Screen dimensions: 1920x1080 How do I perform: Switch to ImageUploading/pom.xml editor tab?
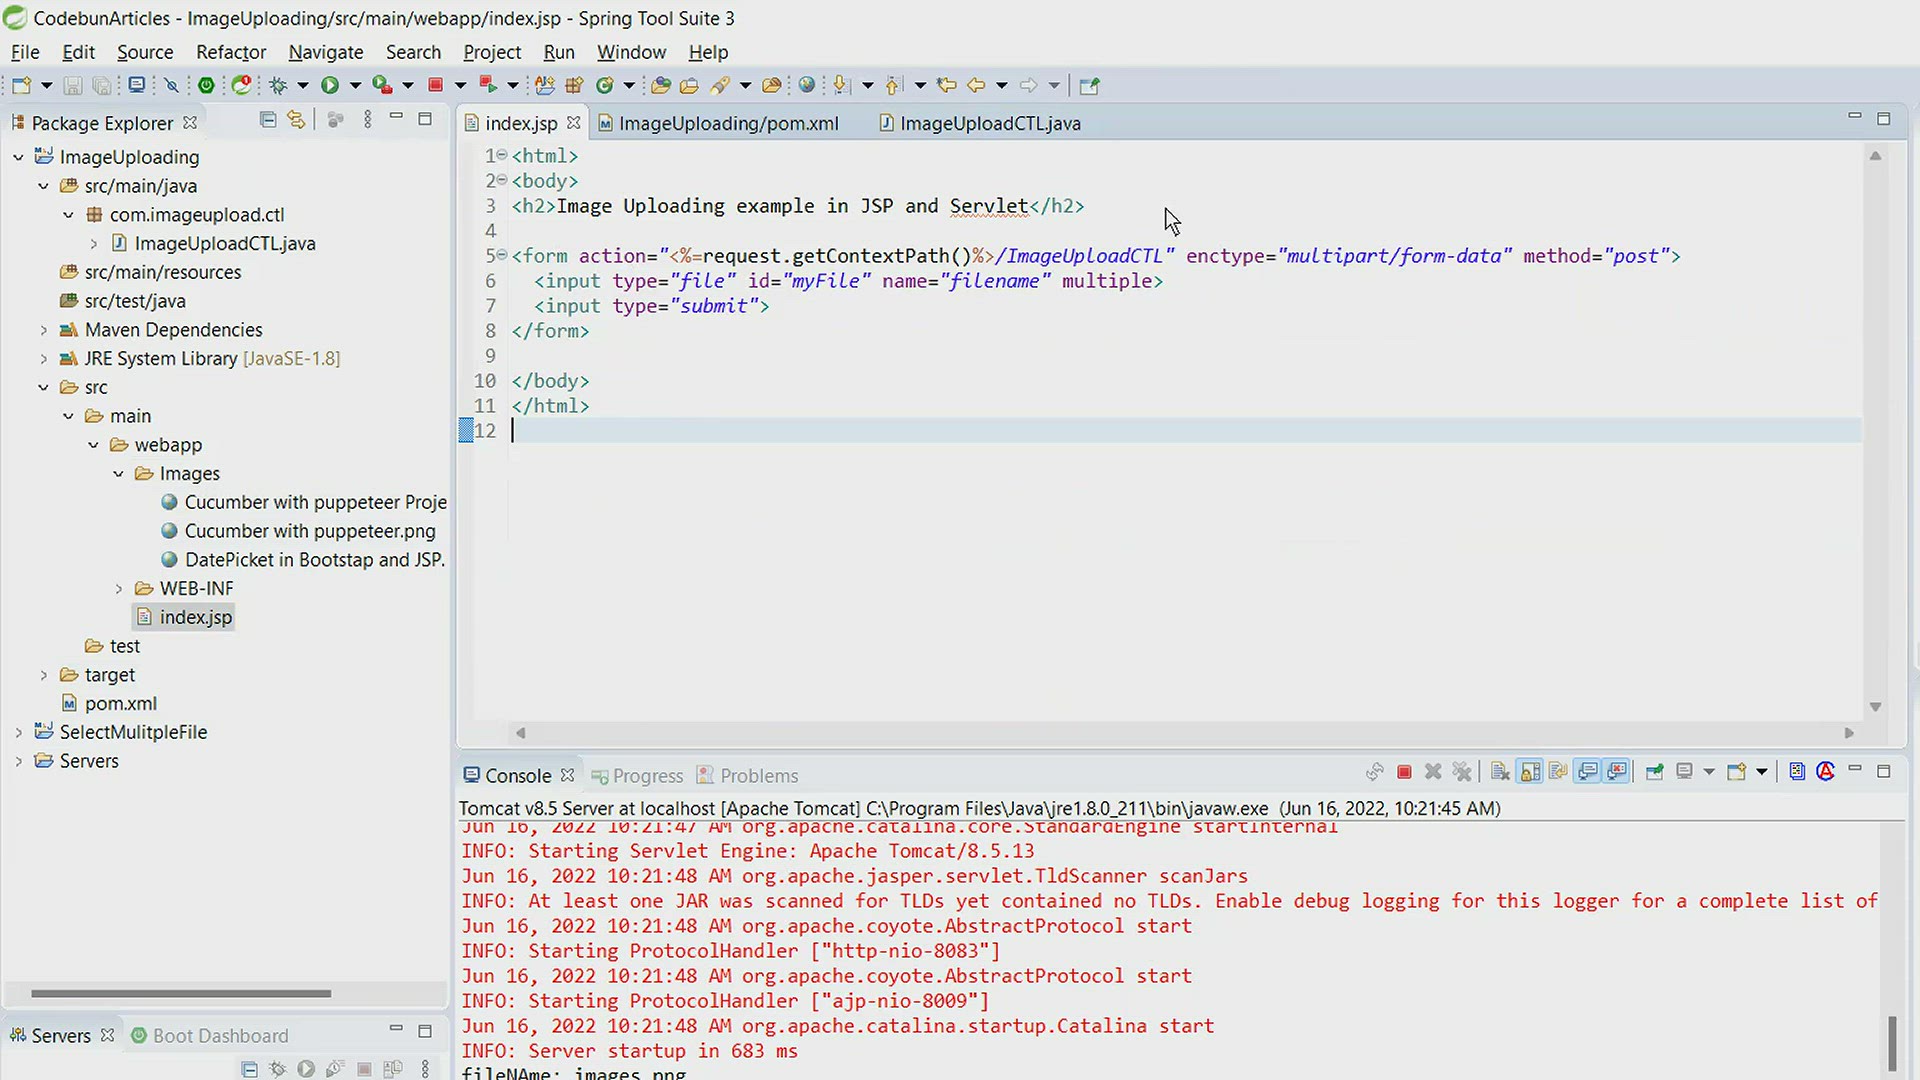(718, 123)
